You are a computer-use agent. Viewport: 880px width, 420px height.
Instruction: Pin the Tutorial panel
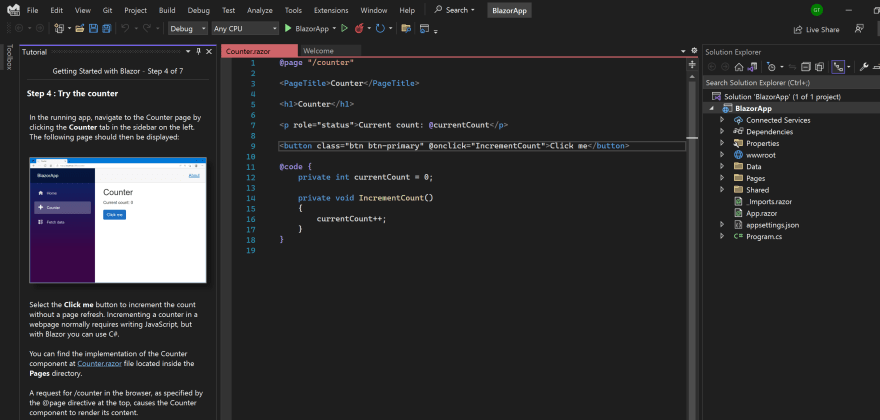point(198,52)
